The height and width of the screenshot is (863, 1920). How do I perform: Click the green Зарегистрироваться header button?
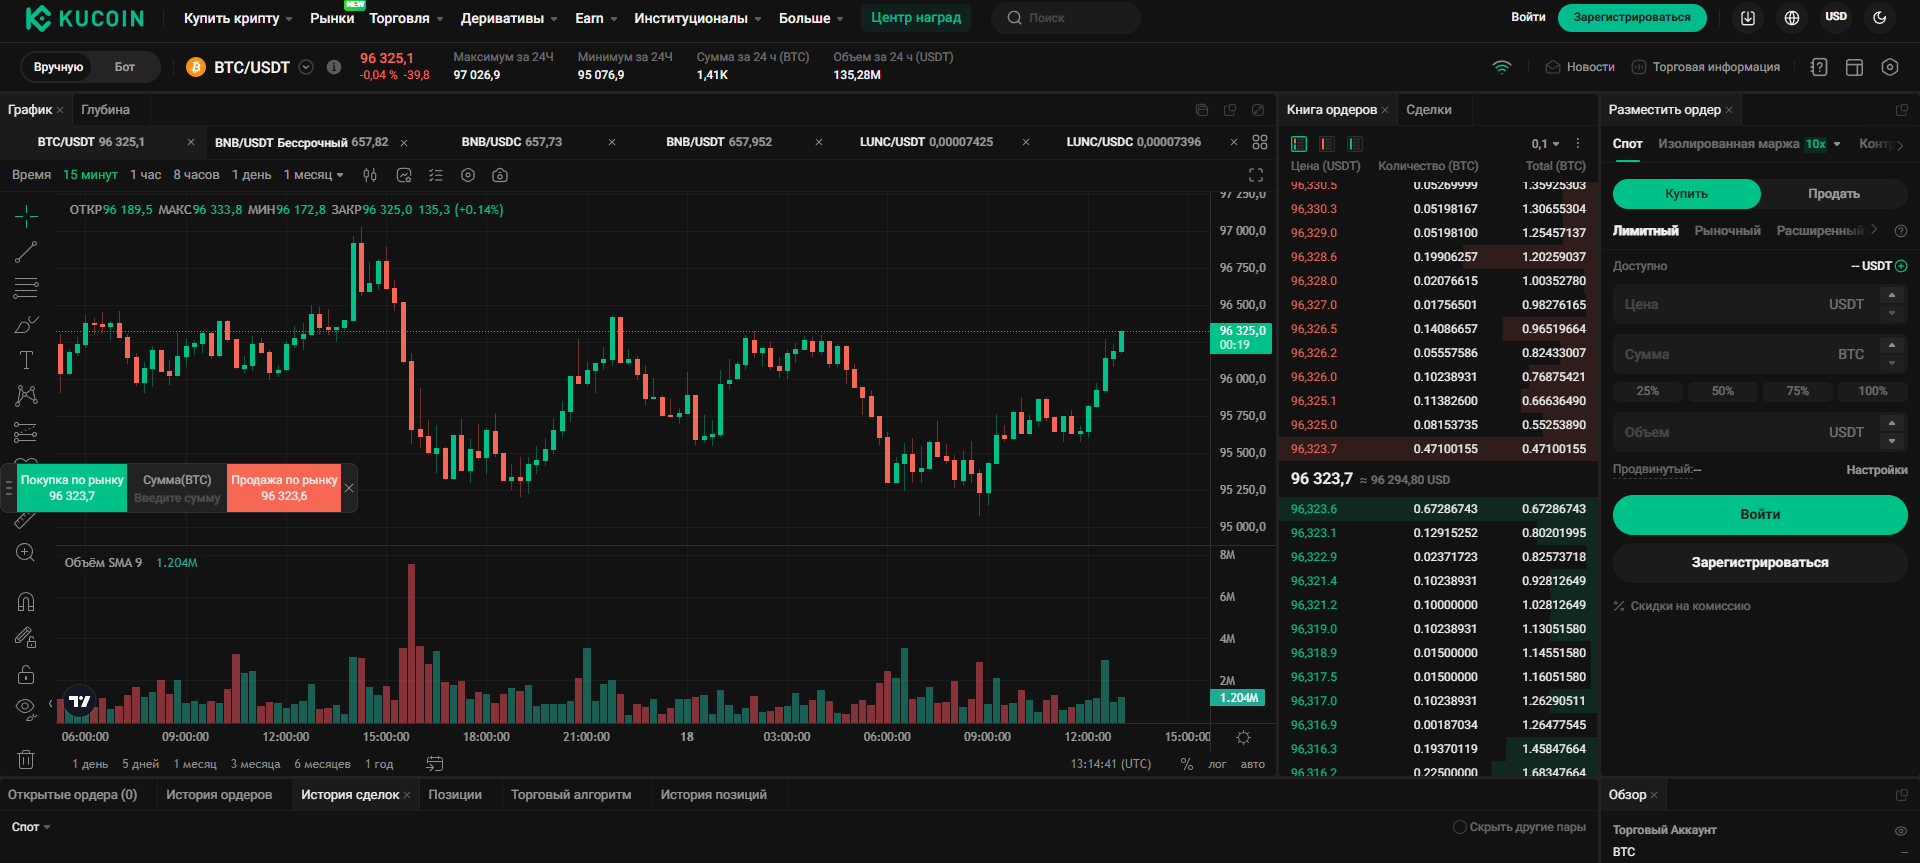[1632, 17]
